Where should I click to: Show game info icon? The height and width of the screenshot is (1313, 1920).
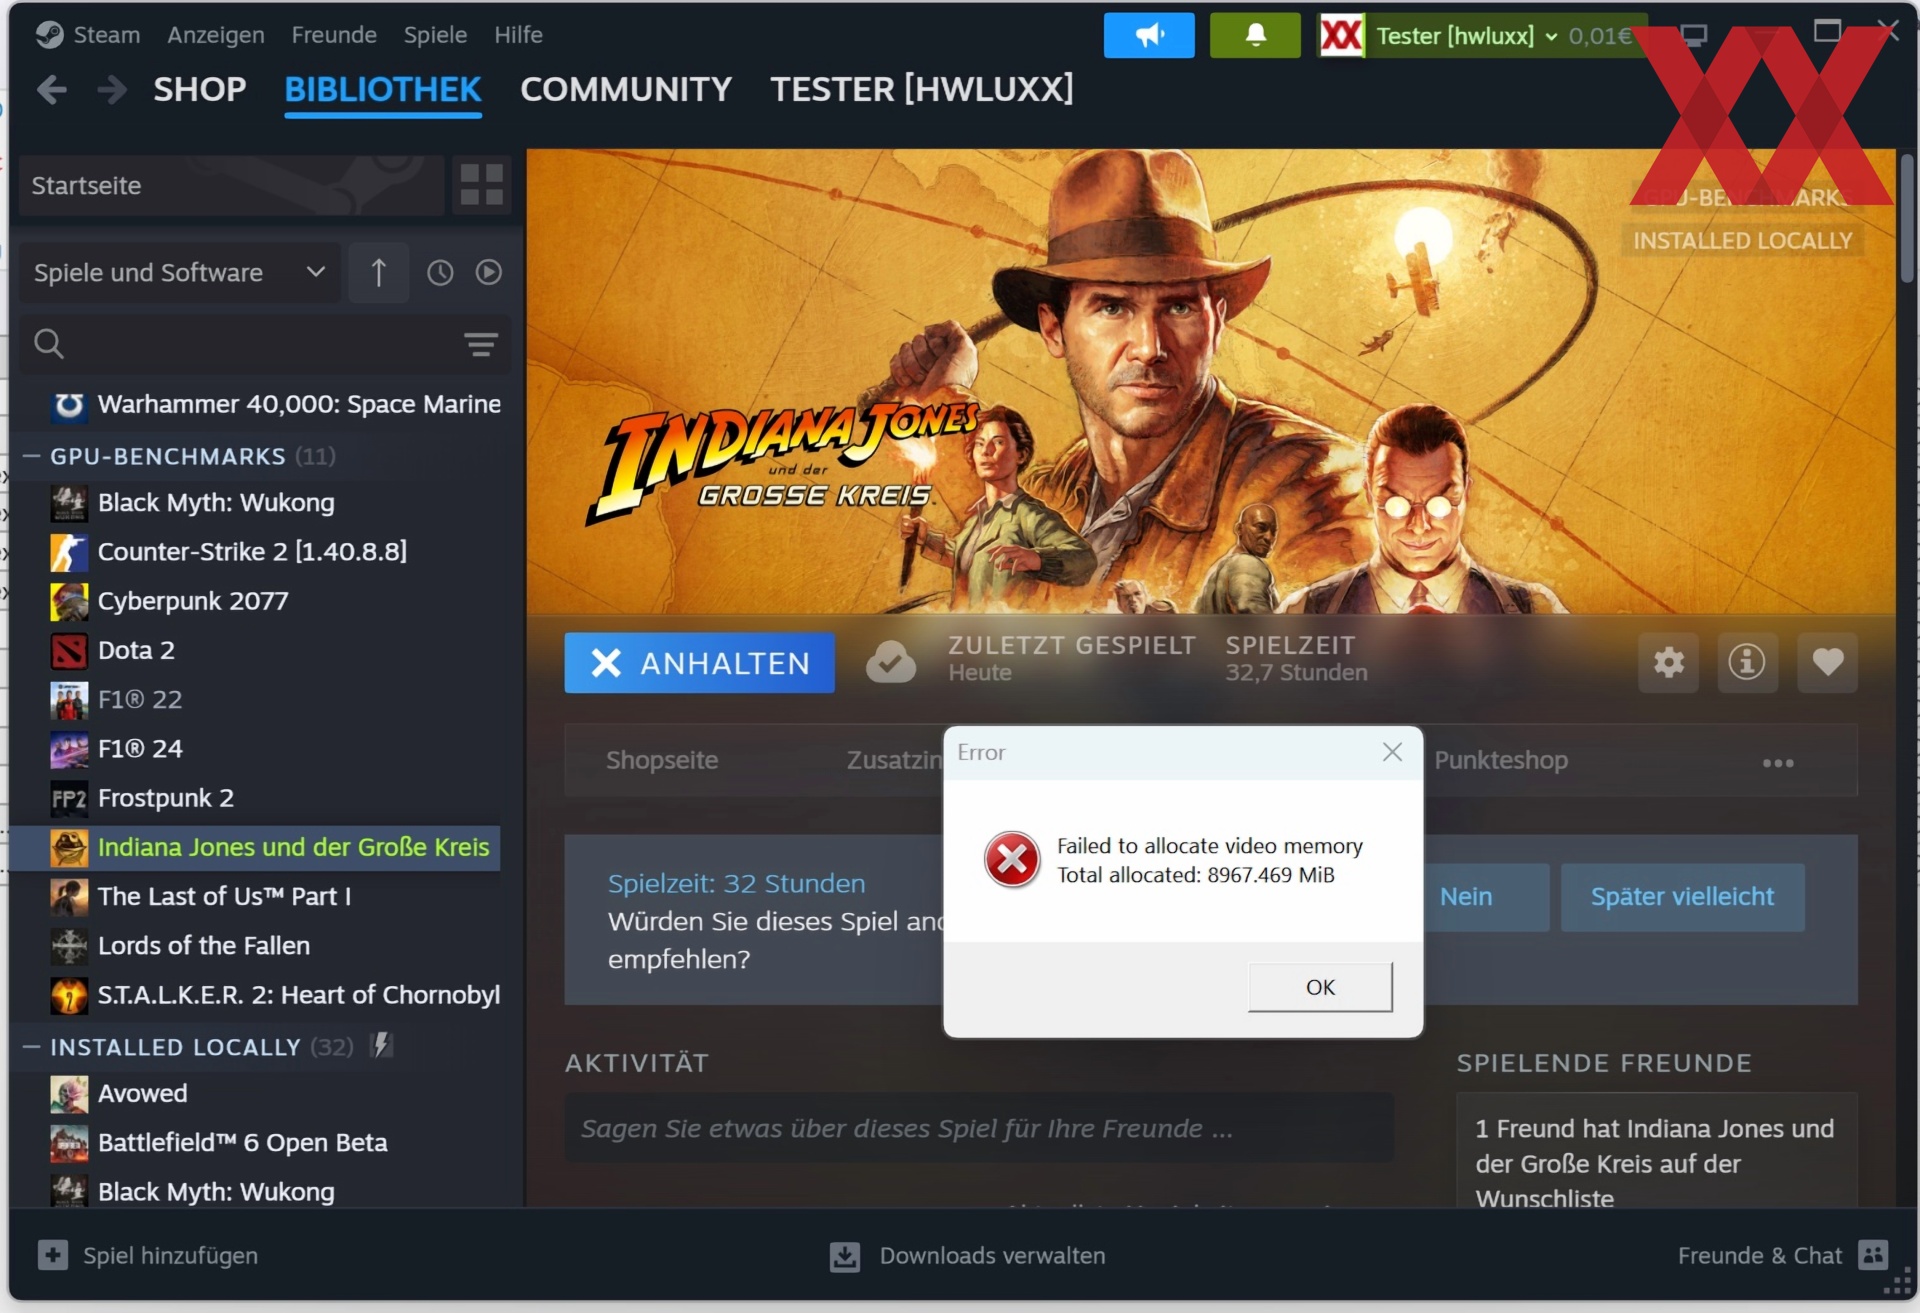tap(1746, 662)
